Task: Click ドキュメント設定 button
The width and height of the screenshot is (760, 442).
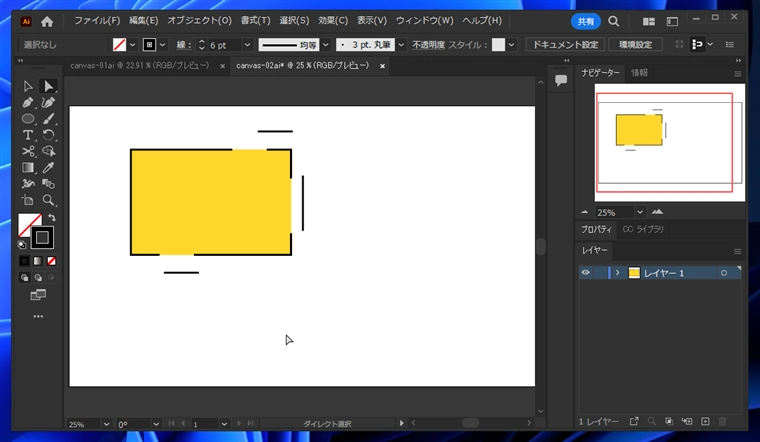Action: tap(566, 45)
